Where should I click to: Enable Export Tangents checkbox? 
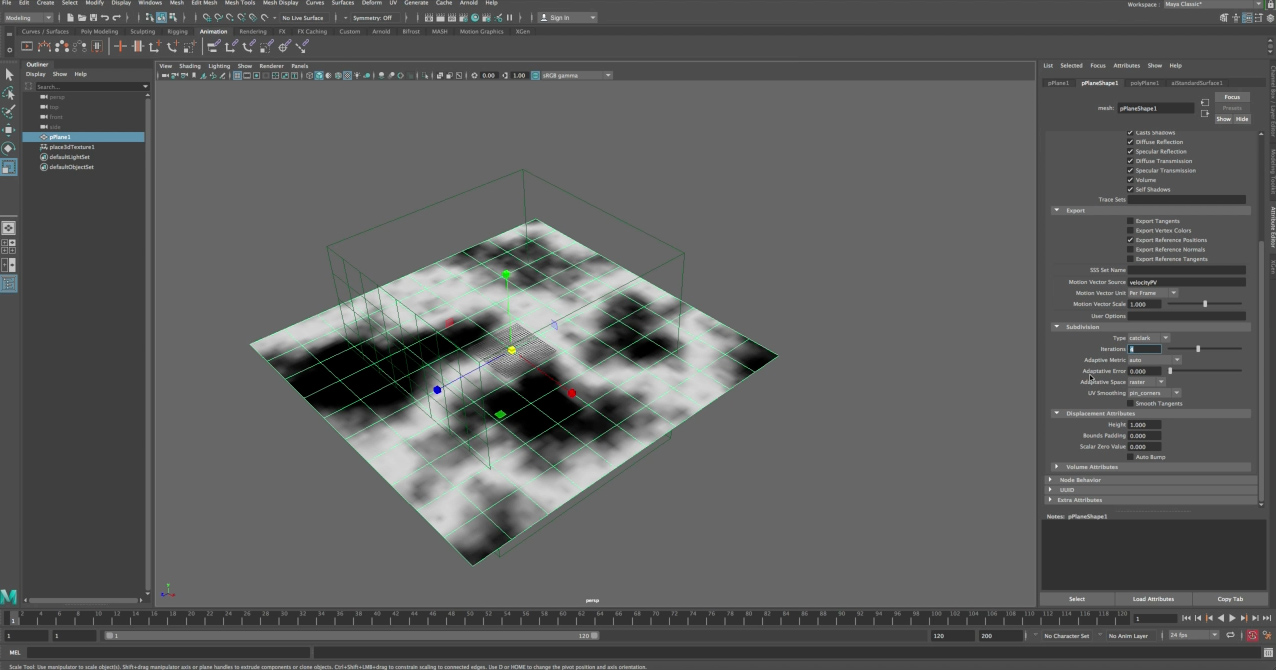pyautogui.click(x=1131, y=221)
